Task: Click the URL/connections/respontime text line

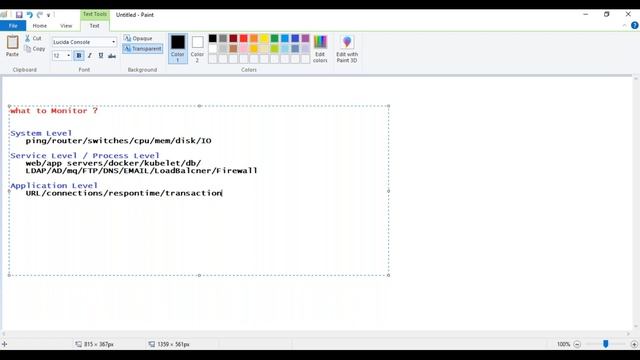Action: [124, 193]
